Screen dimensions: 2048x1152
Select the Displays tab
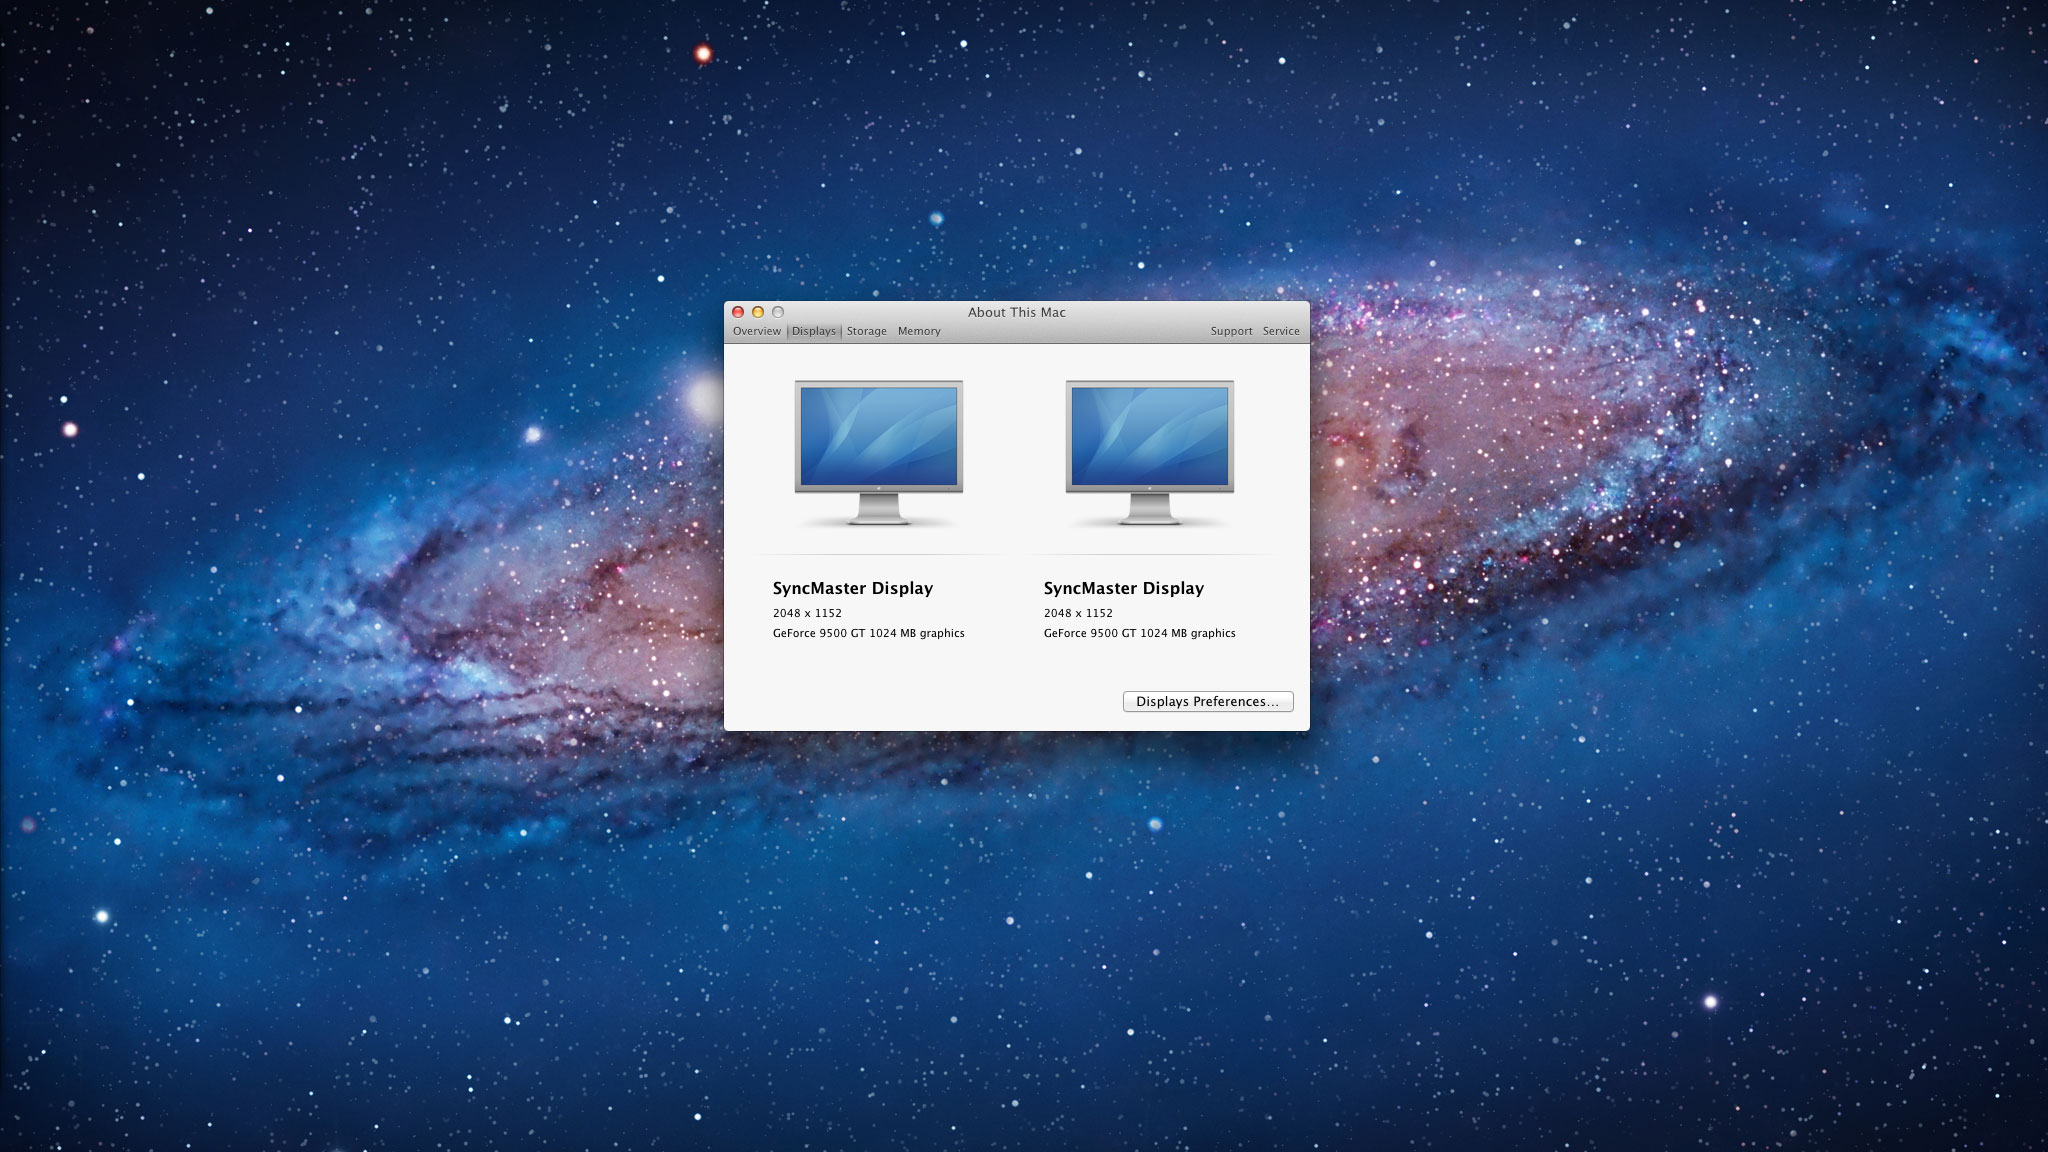pos(814,331)
